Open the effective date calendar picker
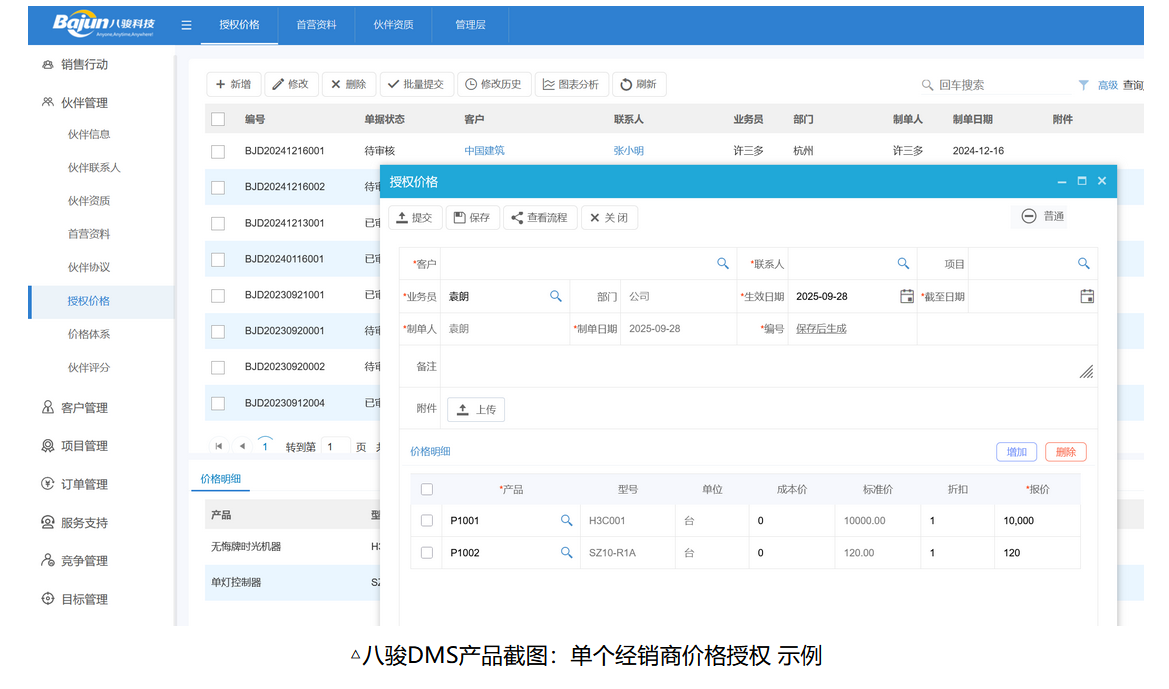The width and height of the screenshot is (1169, 689). (x=907, y=296)
